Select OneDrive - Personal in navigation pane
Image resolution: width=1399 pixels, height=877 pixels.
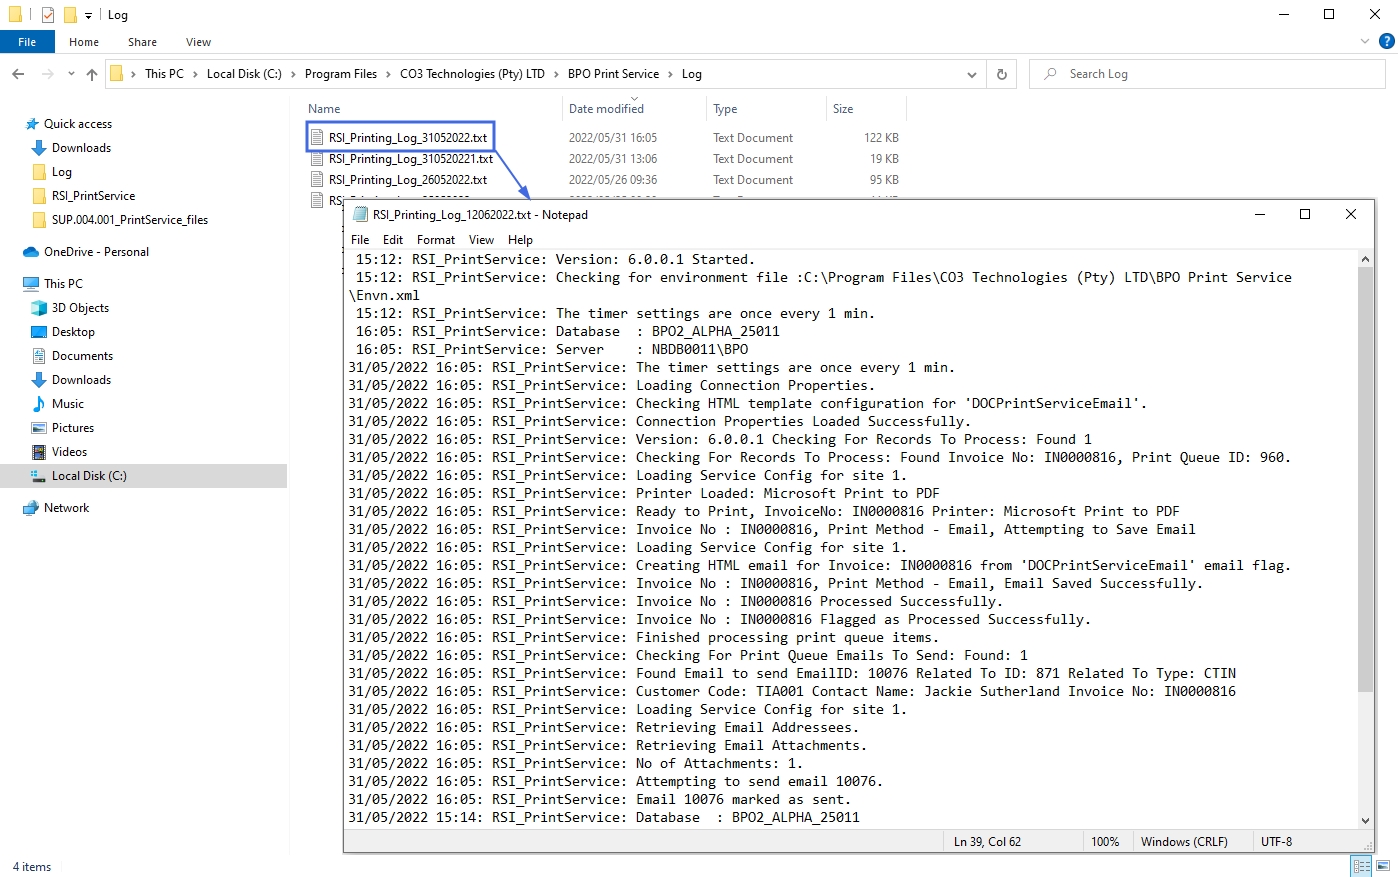96,252
